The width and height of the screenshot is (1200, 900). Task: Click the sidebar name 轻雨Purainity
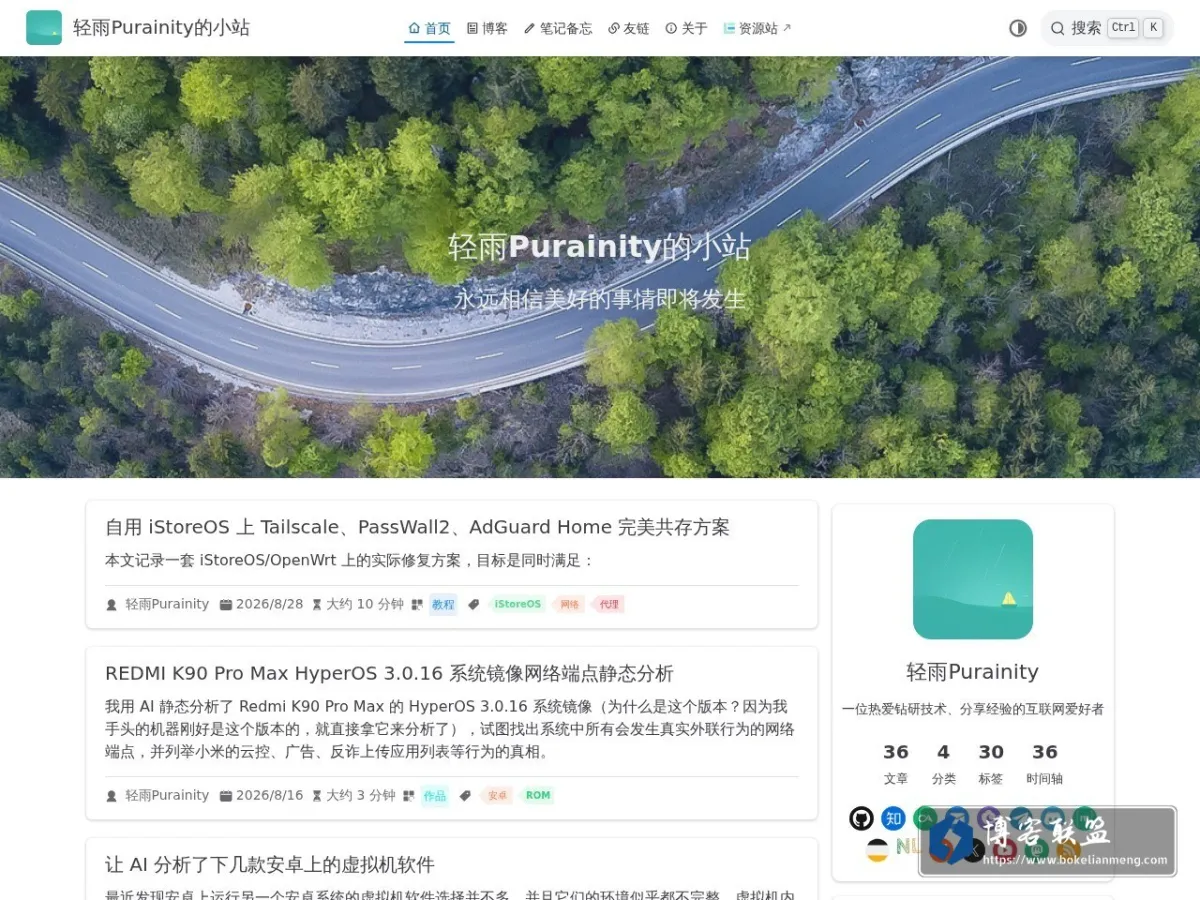point(973,672)
